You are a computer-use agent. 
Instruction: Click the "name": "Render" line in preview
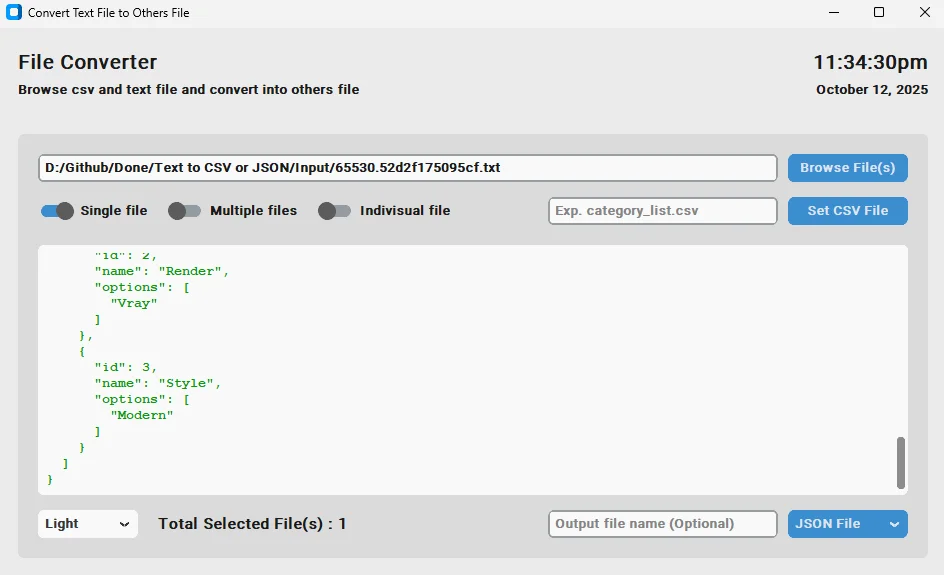tap(161, 272)
